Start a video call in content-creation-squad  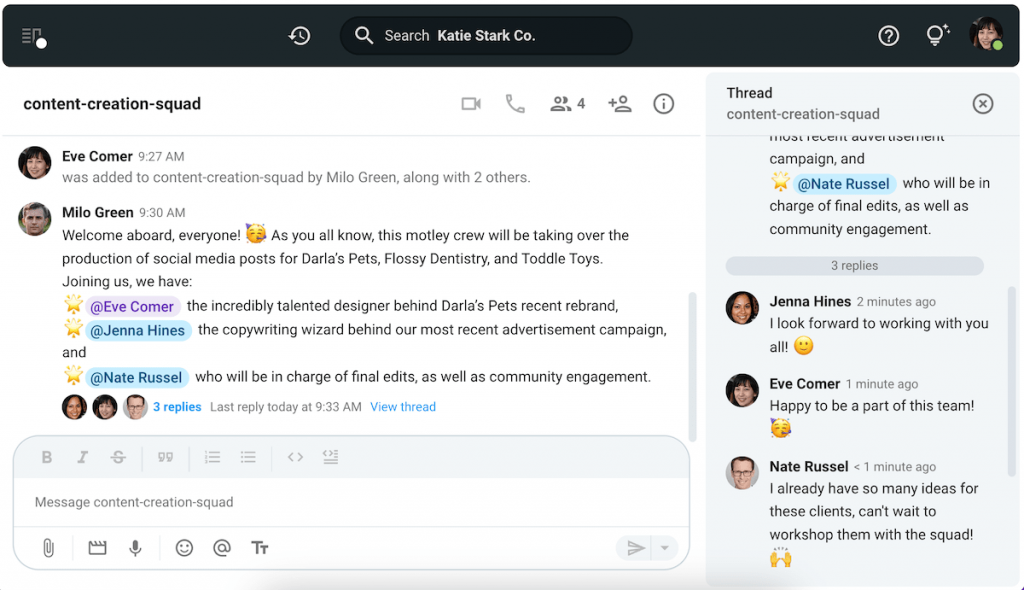click(470, 103)
